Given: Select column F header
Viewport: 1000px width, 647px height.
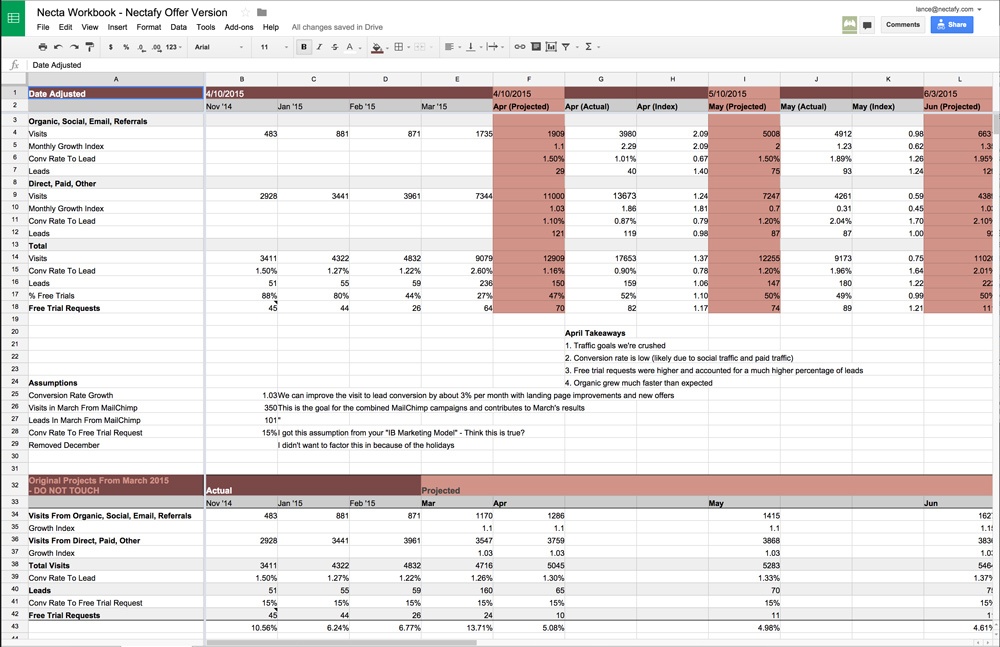Looking at the screenshot, I should pos(528,79).
